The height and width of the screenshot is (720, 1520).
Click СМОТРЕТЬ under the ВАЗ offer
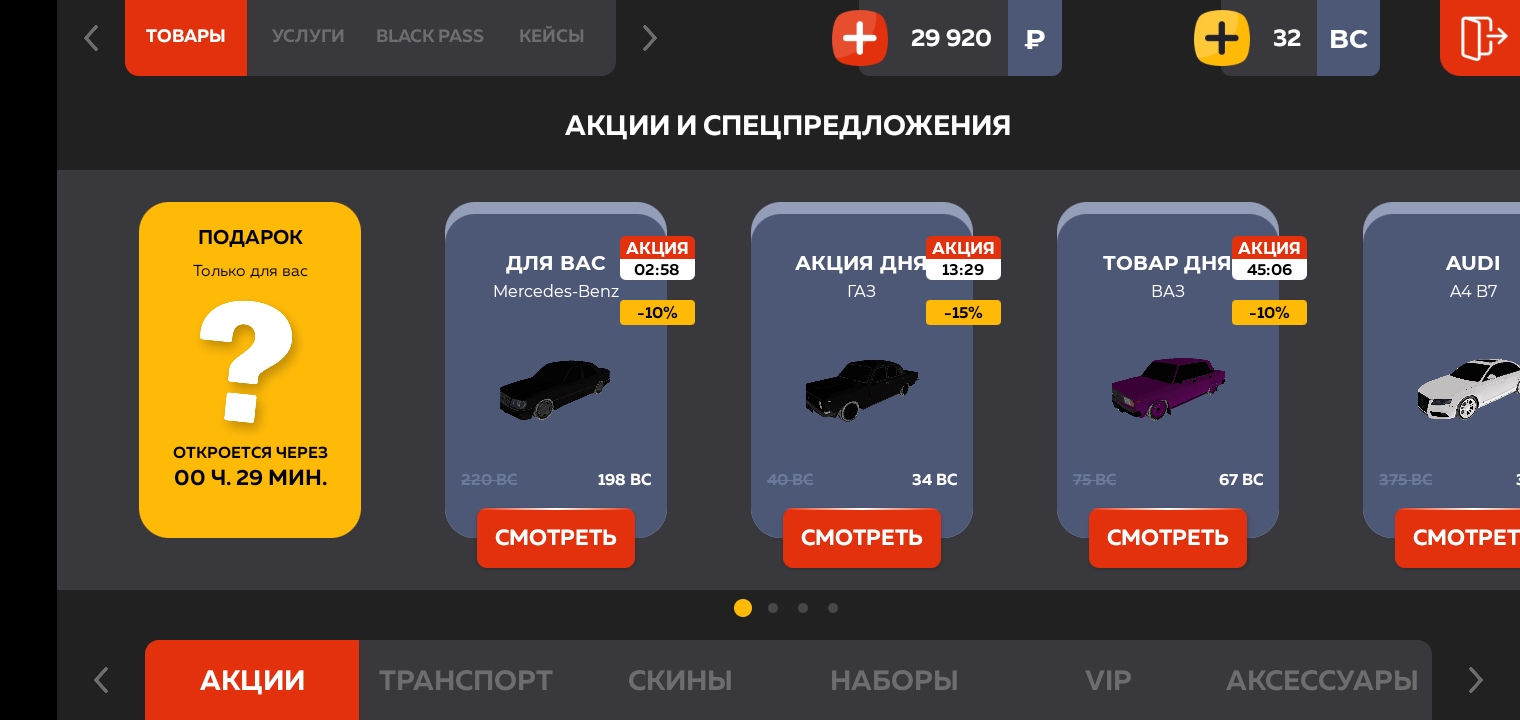pos(1168,538)
